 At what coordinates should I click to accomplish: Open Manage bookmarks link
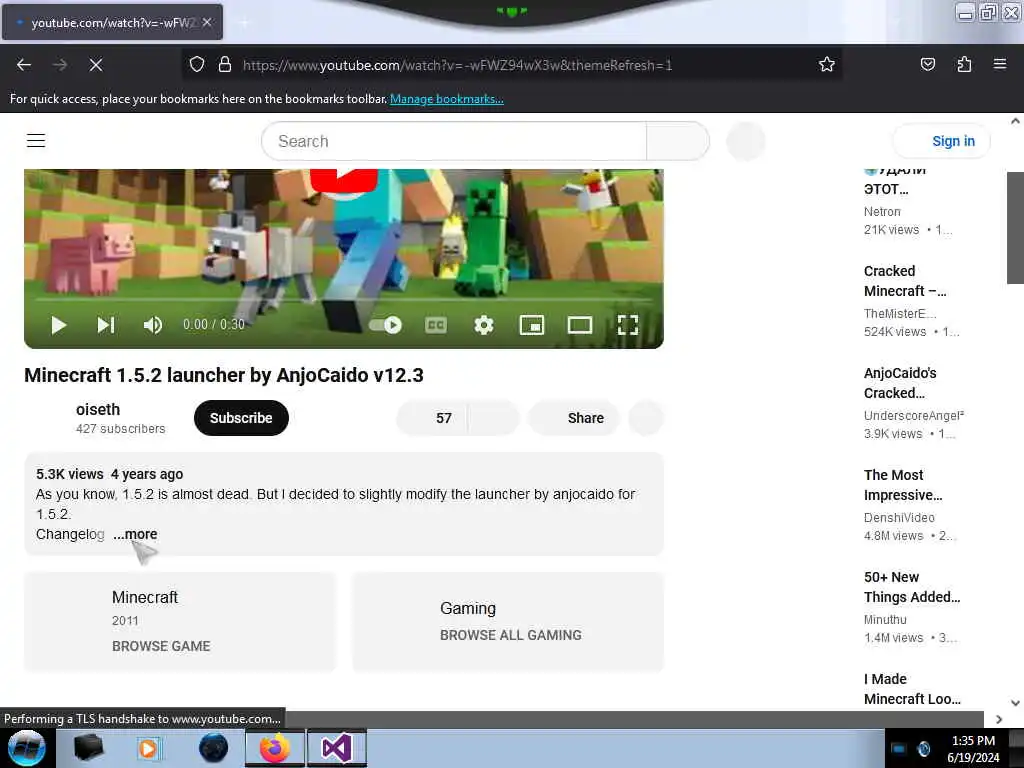[447, 99]
